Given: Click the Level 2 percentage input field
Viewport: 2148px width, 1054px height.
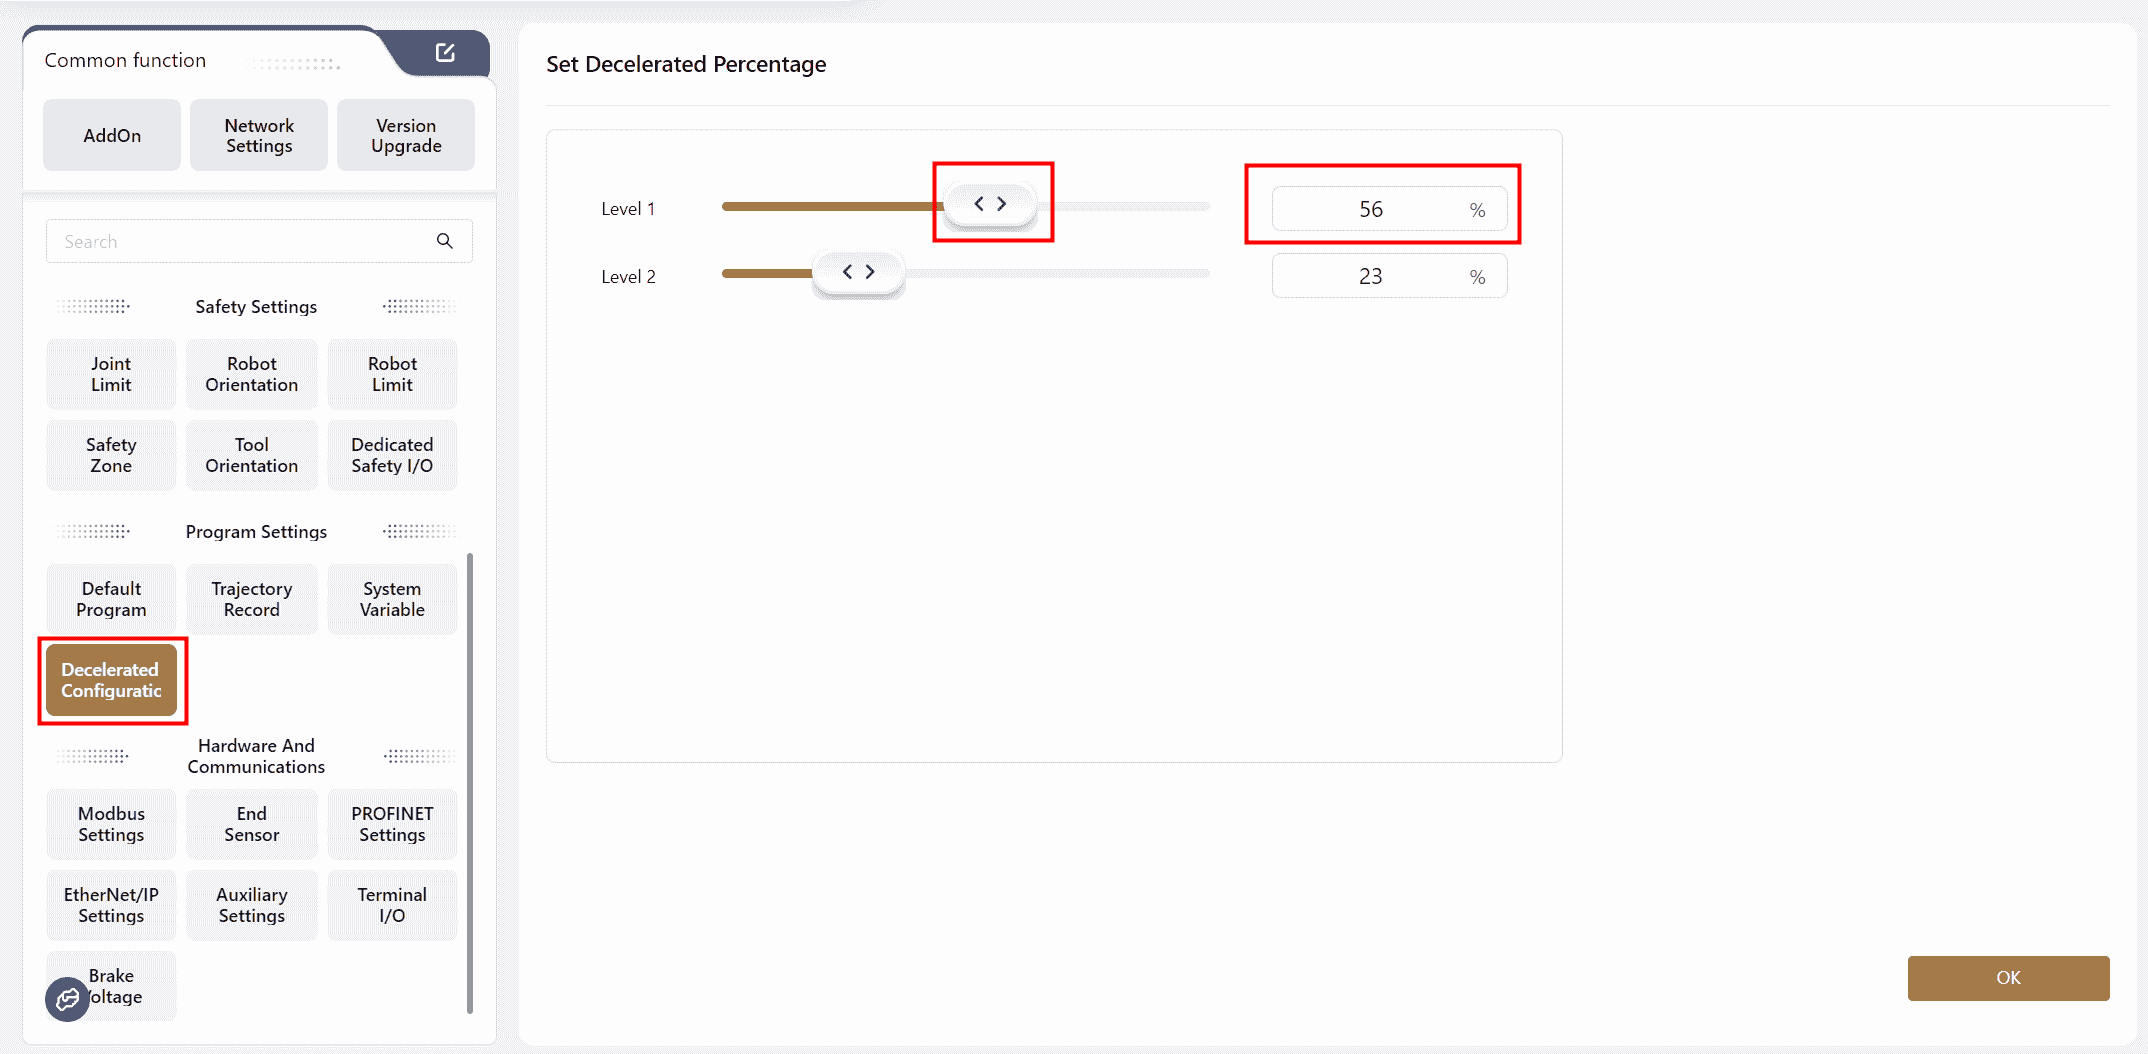Looking at the screenshot, I should click(1370, 277).
